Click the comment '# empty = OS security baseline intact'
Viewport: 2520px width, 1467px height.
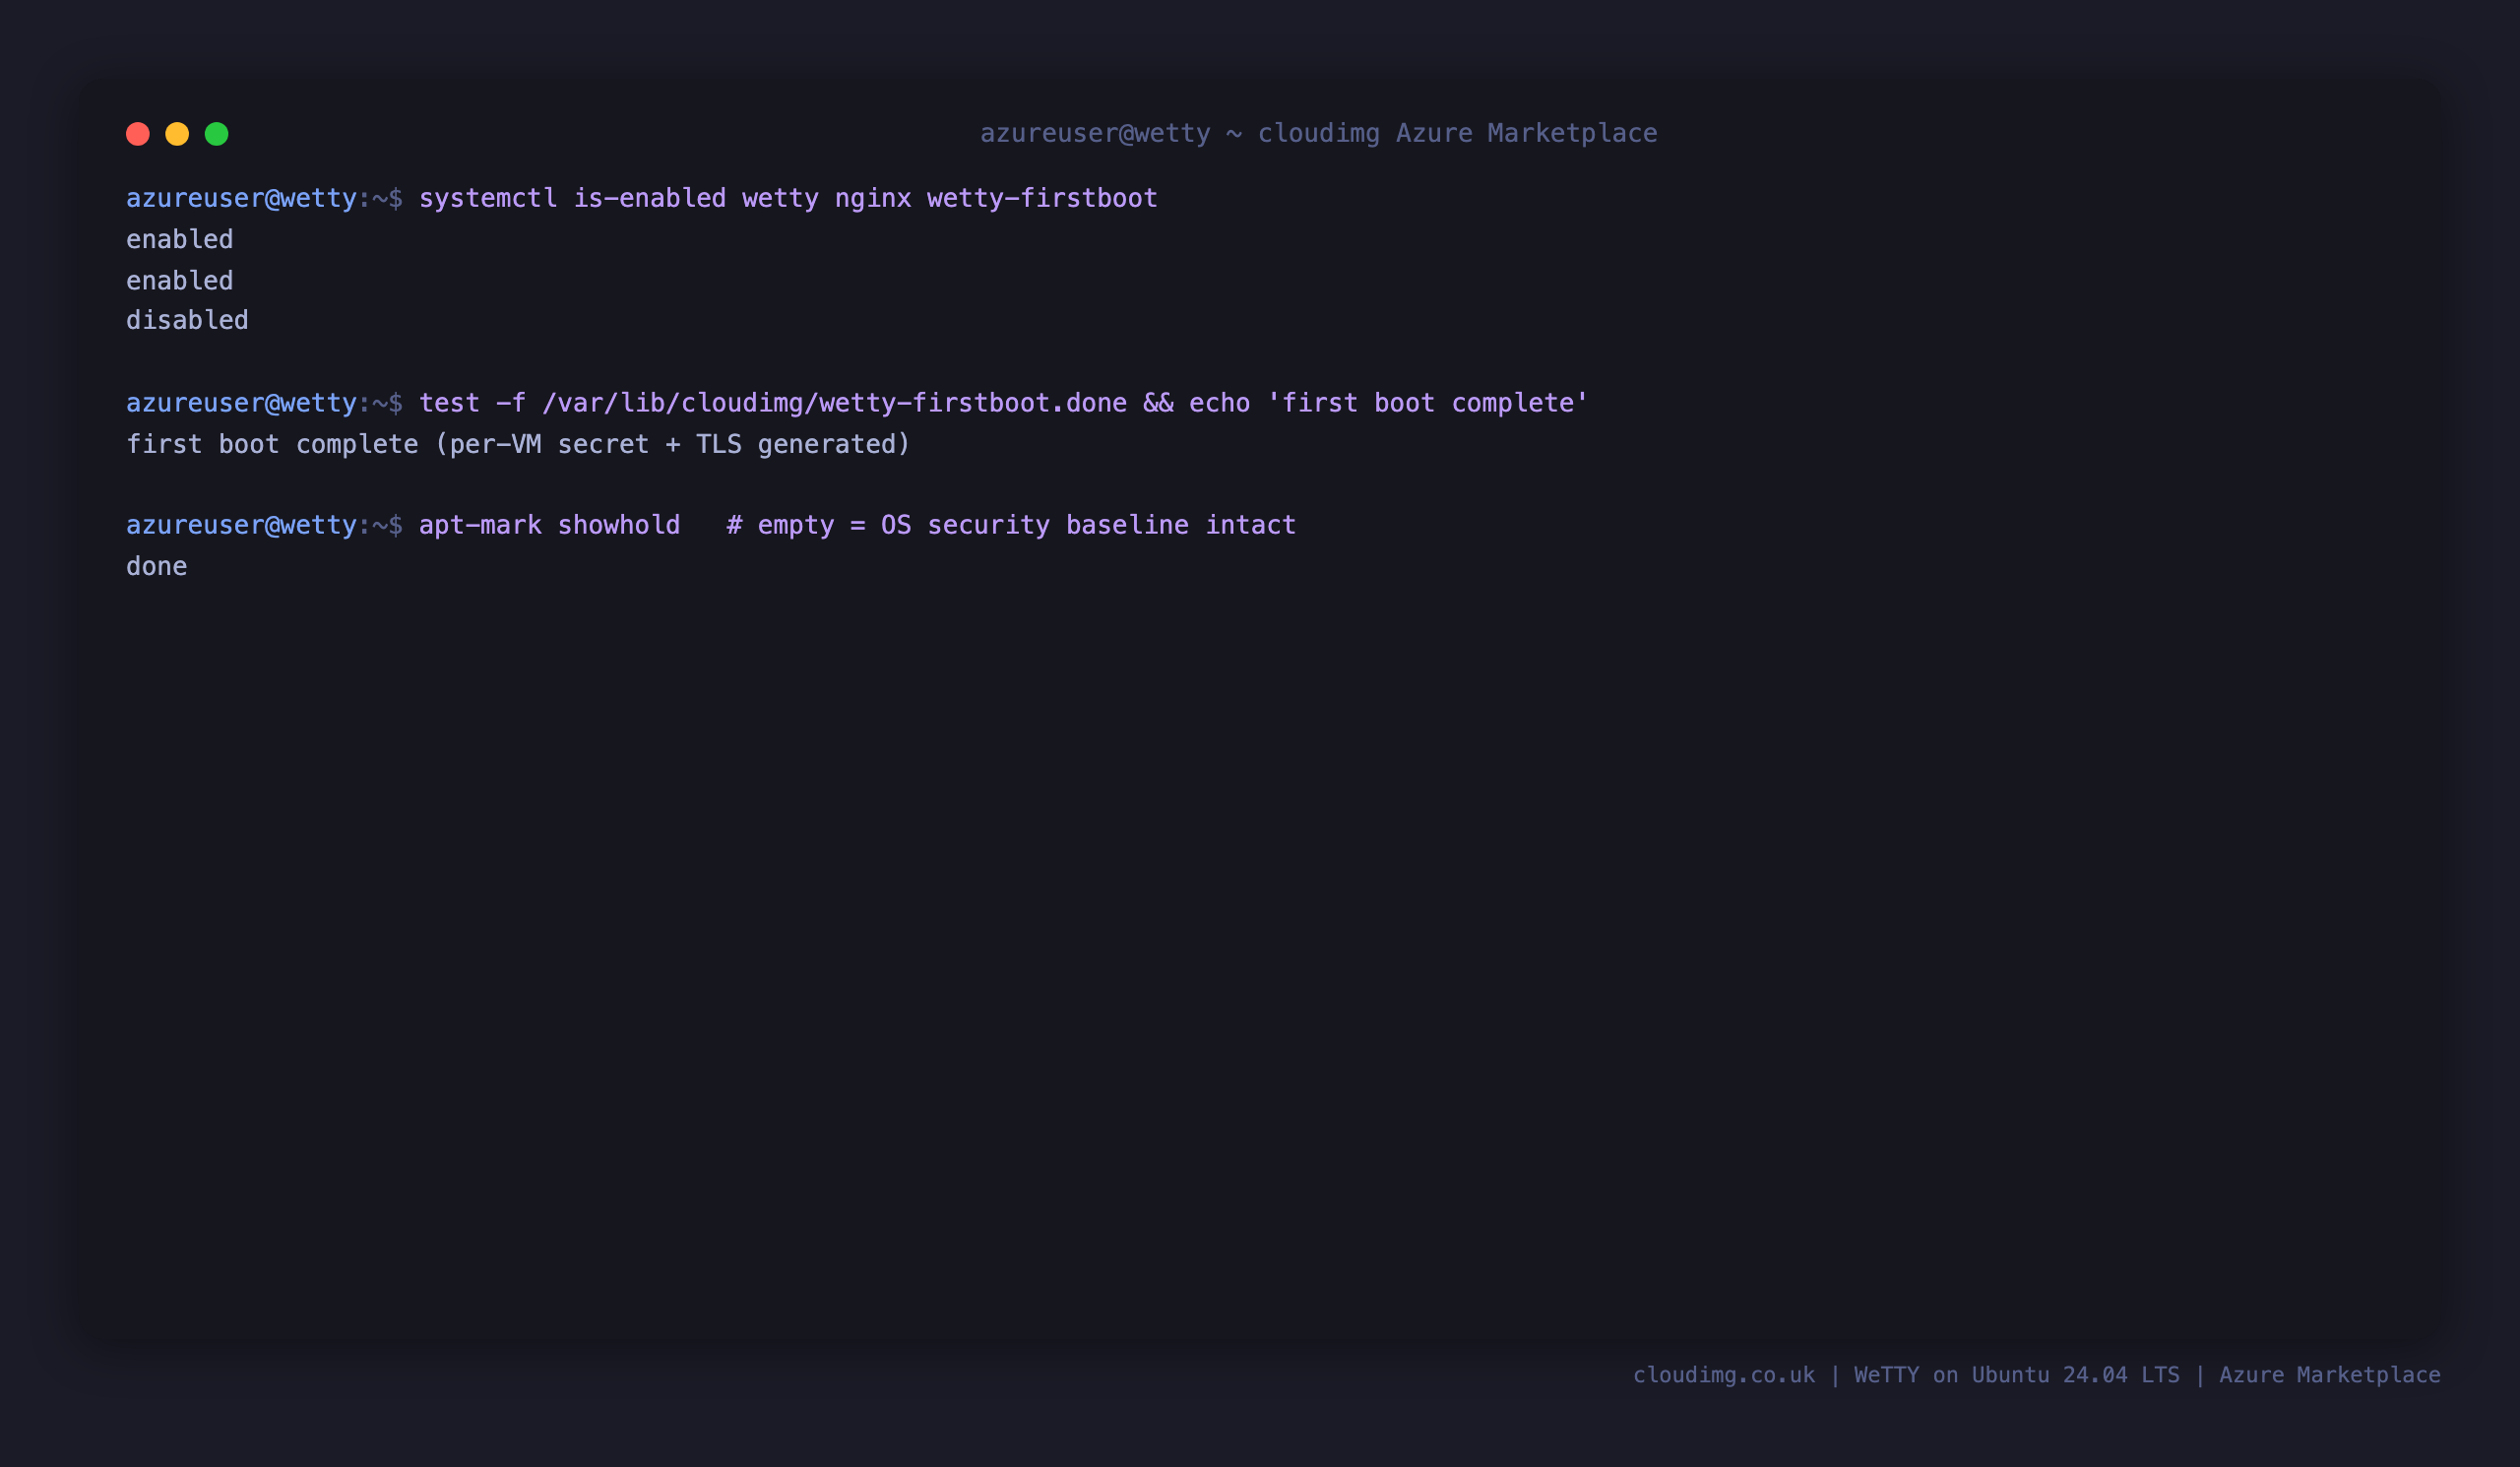tap(1011, 525)
